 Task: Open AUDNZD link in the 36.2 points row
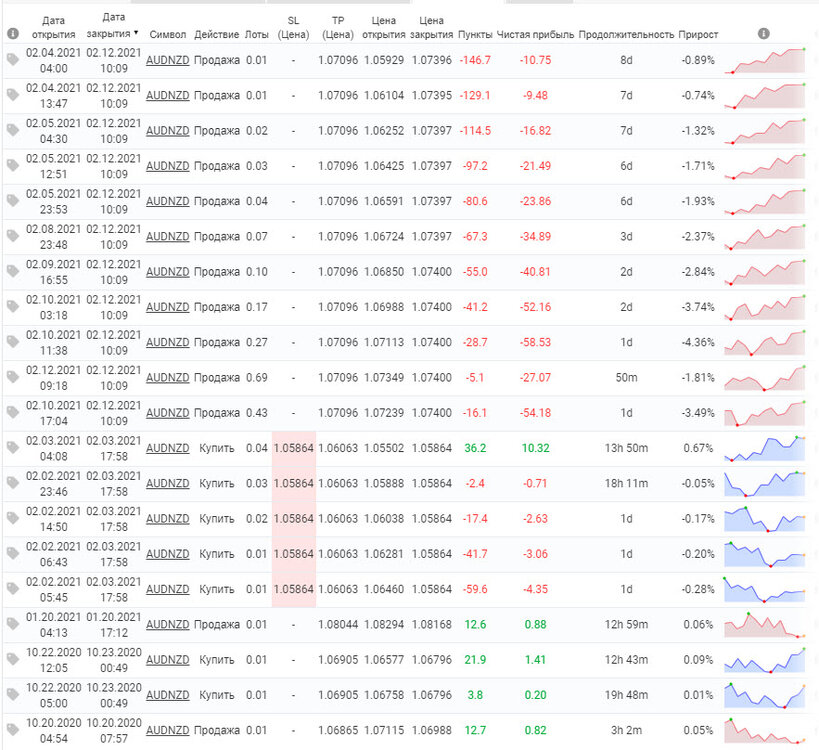coord(167,448)
